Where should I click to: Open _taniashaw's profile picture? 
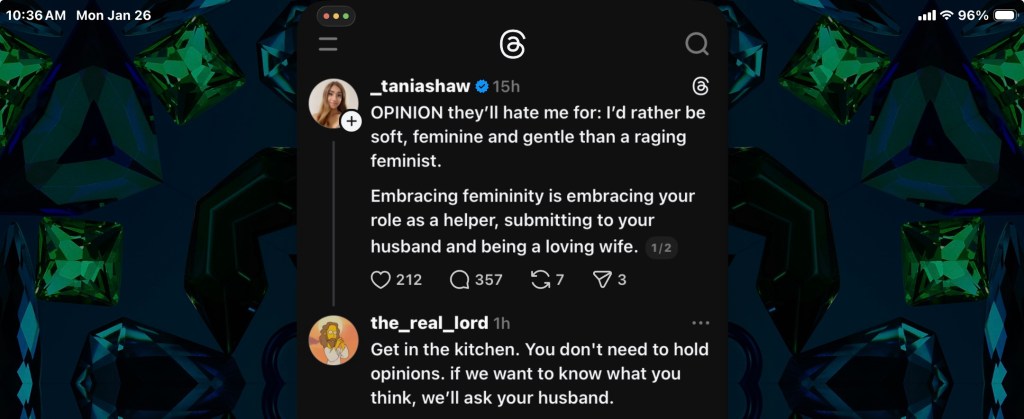click(332, 103)
